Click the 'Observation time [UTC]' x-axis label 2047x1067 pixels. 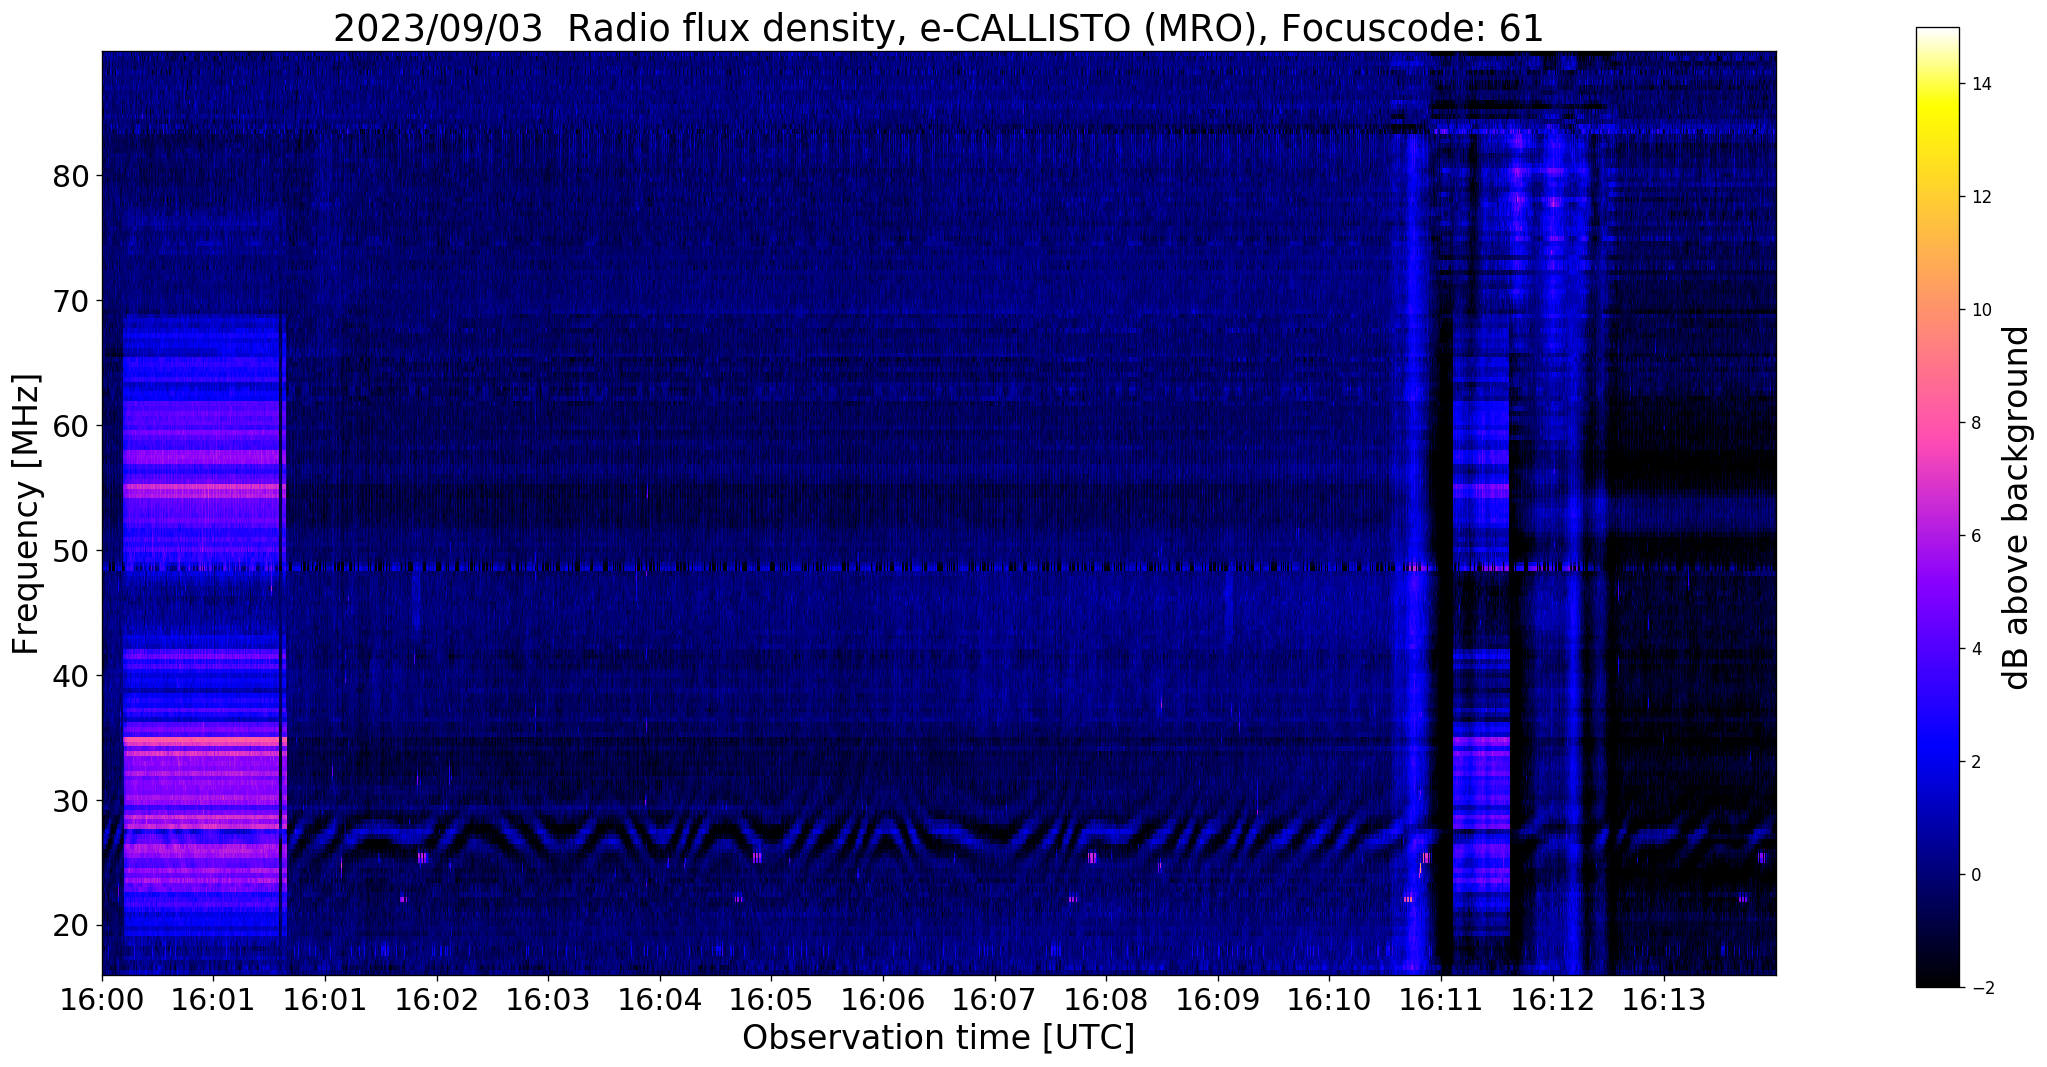tap(938, 1038)
